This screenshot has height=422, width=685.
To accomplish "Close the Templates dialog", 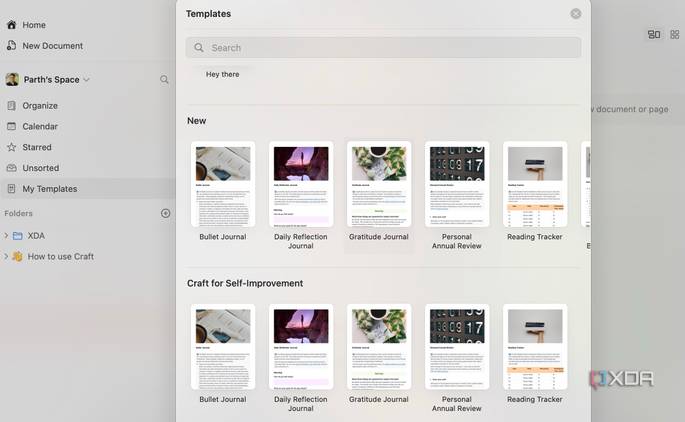I will pos(576,14).
